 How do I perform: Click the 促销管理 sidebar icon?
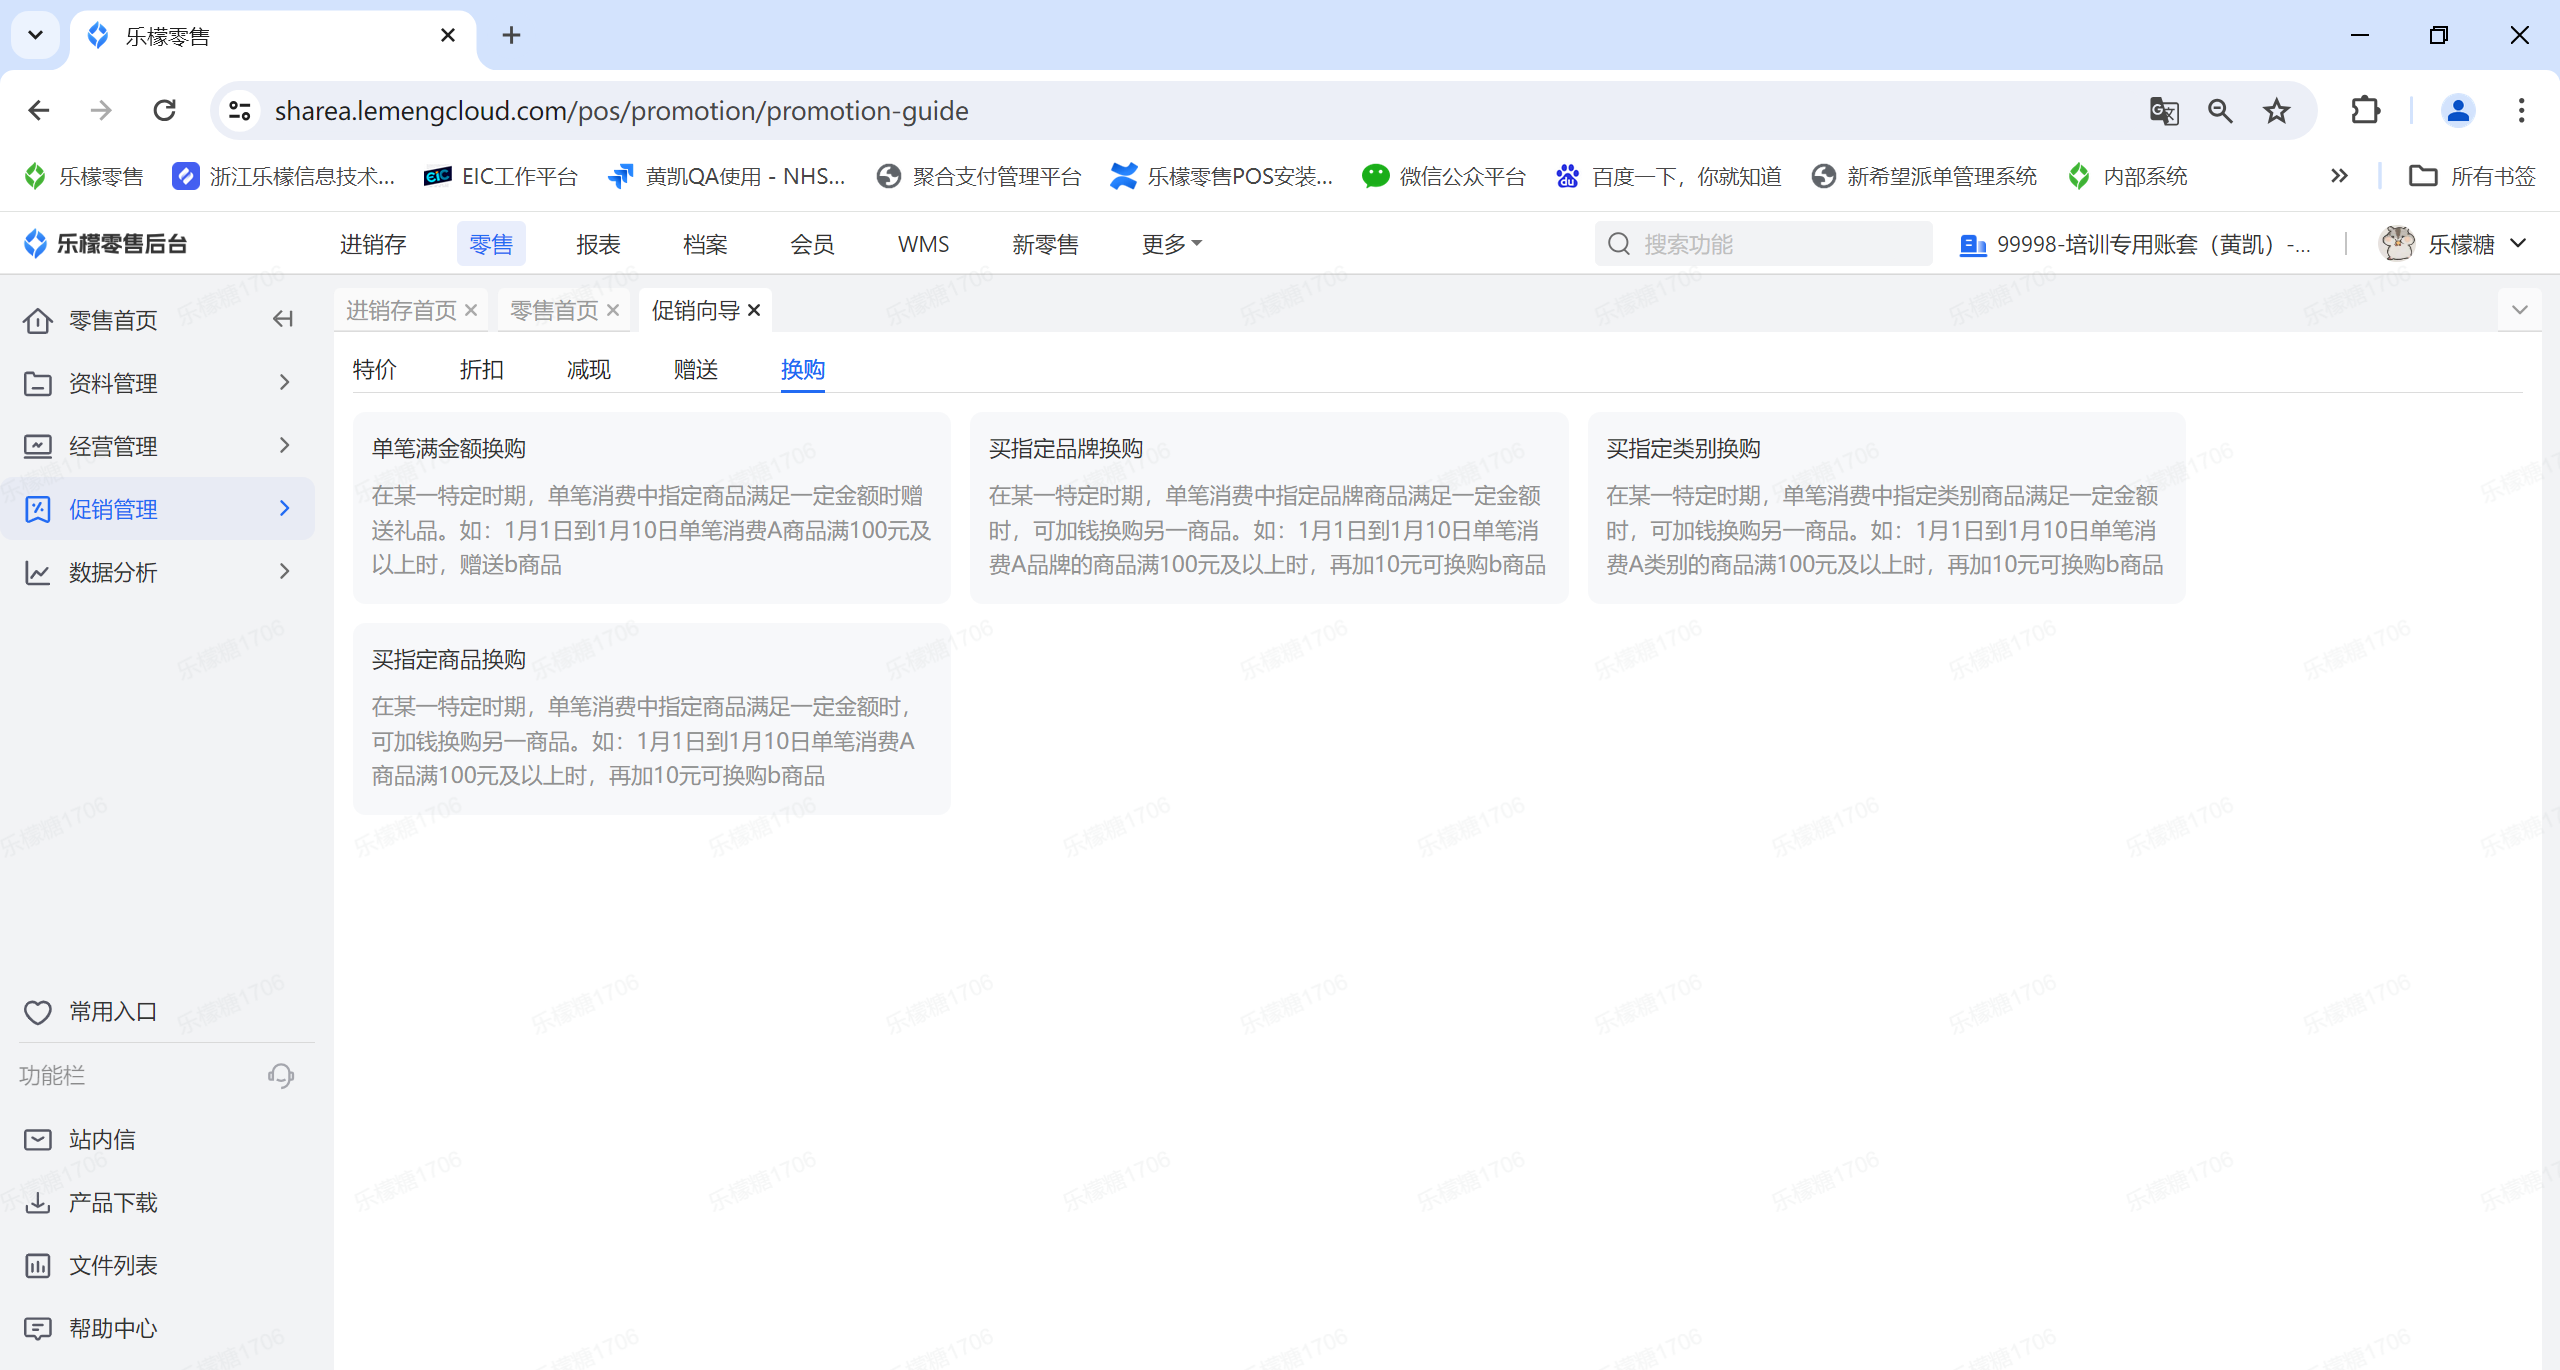pos(38,509)
